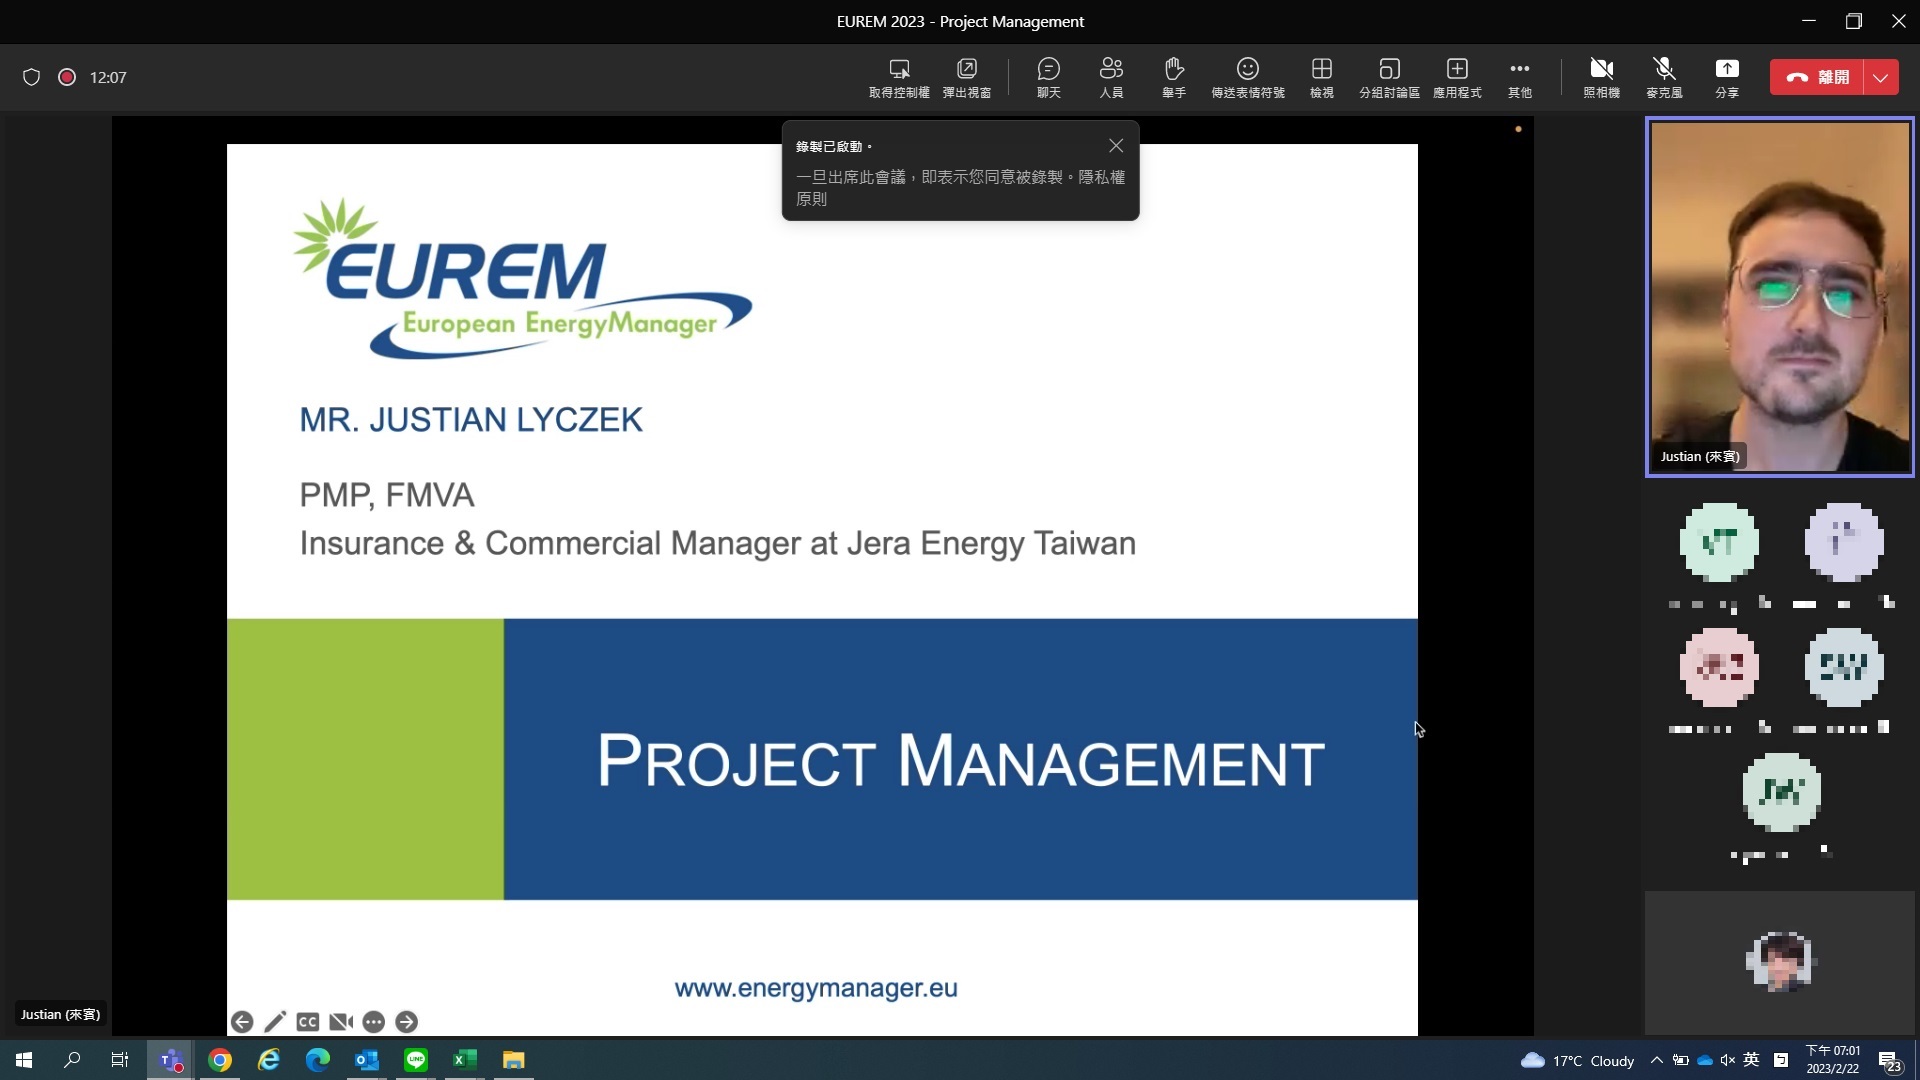
Task: Click the Apps button (應用程式)
Action: click(1457, 77)
